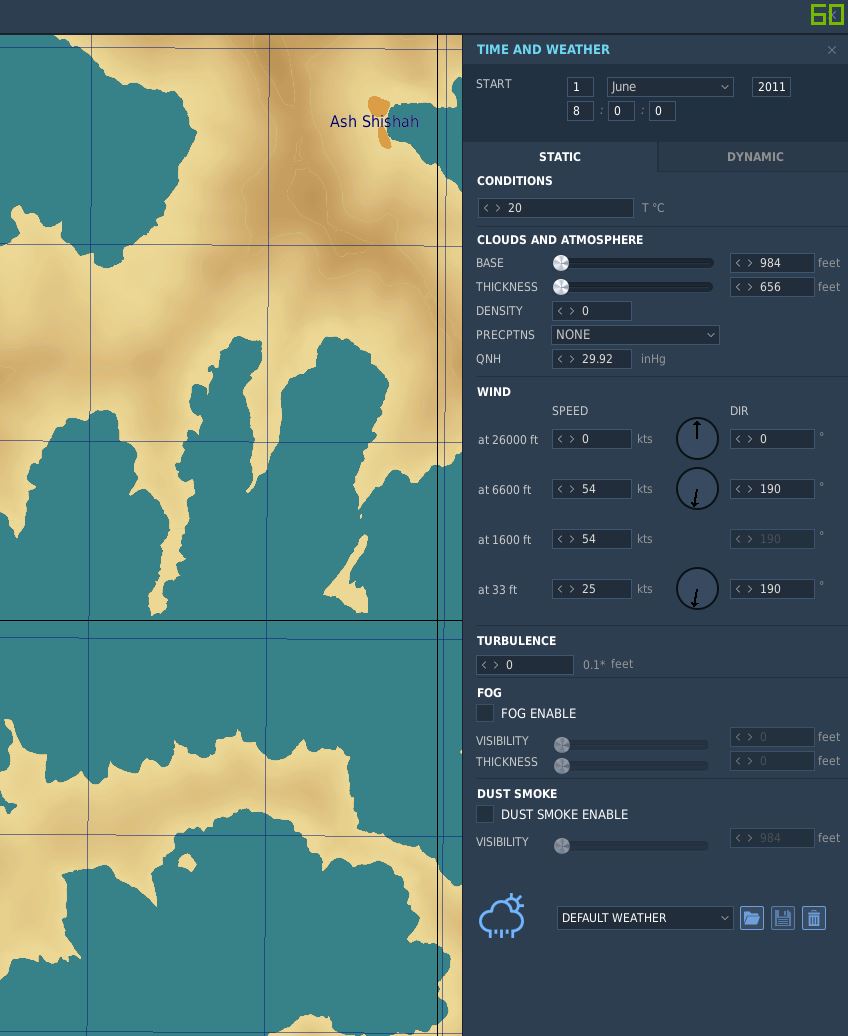Open the precipitations dropdown set to NONE
This screenshot has width=848, height=1036.
(x=635, y=334)
